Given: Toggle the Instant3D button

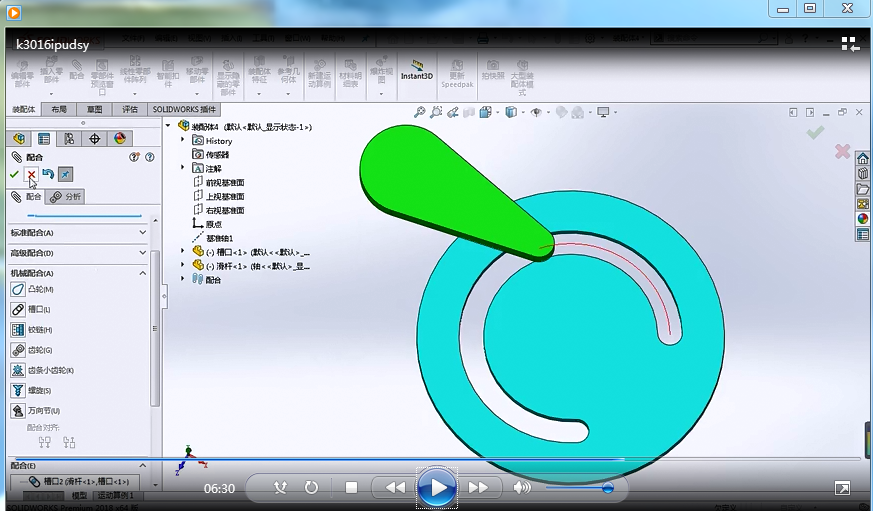Looking at the screenshot, I should (417, 69).
